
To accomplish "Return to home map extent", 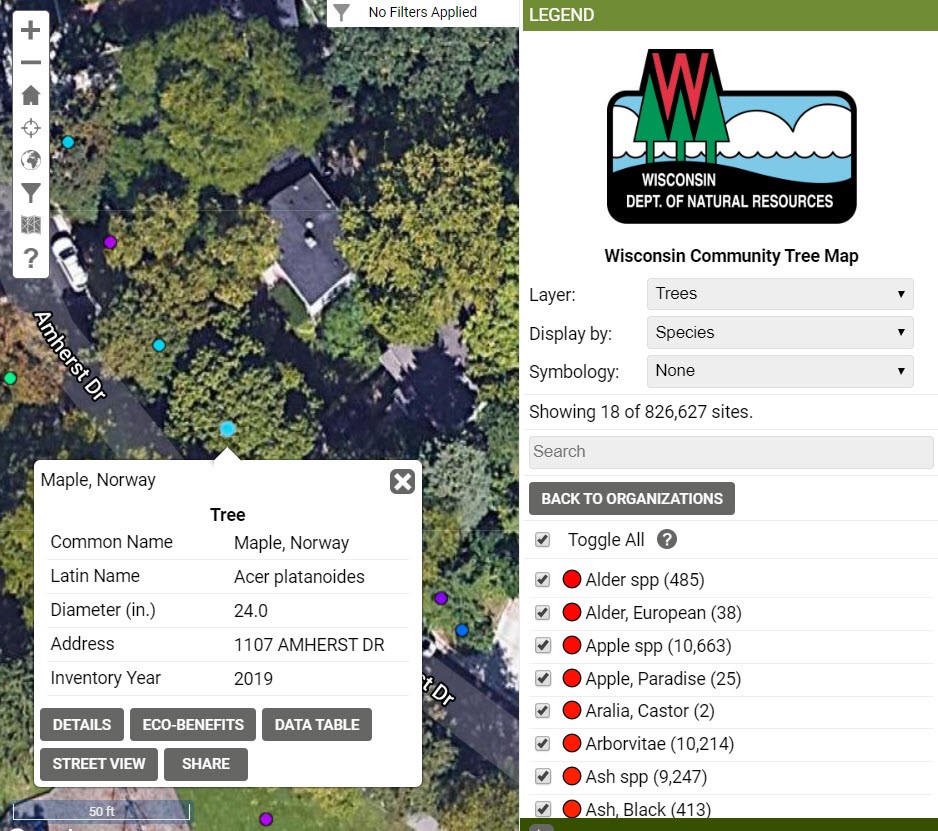I will pos(31,95).
